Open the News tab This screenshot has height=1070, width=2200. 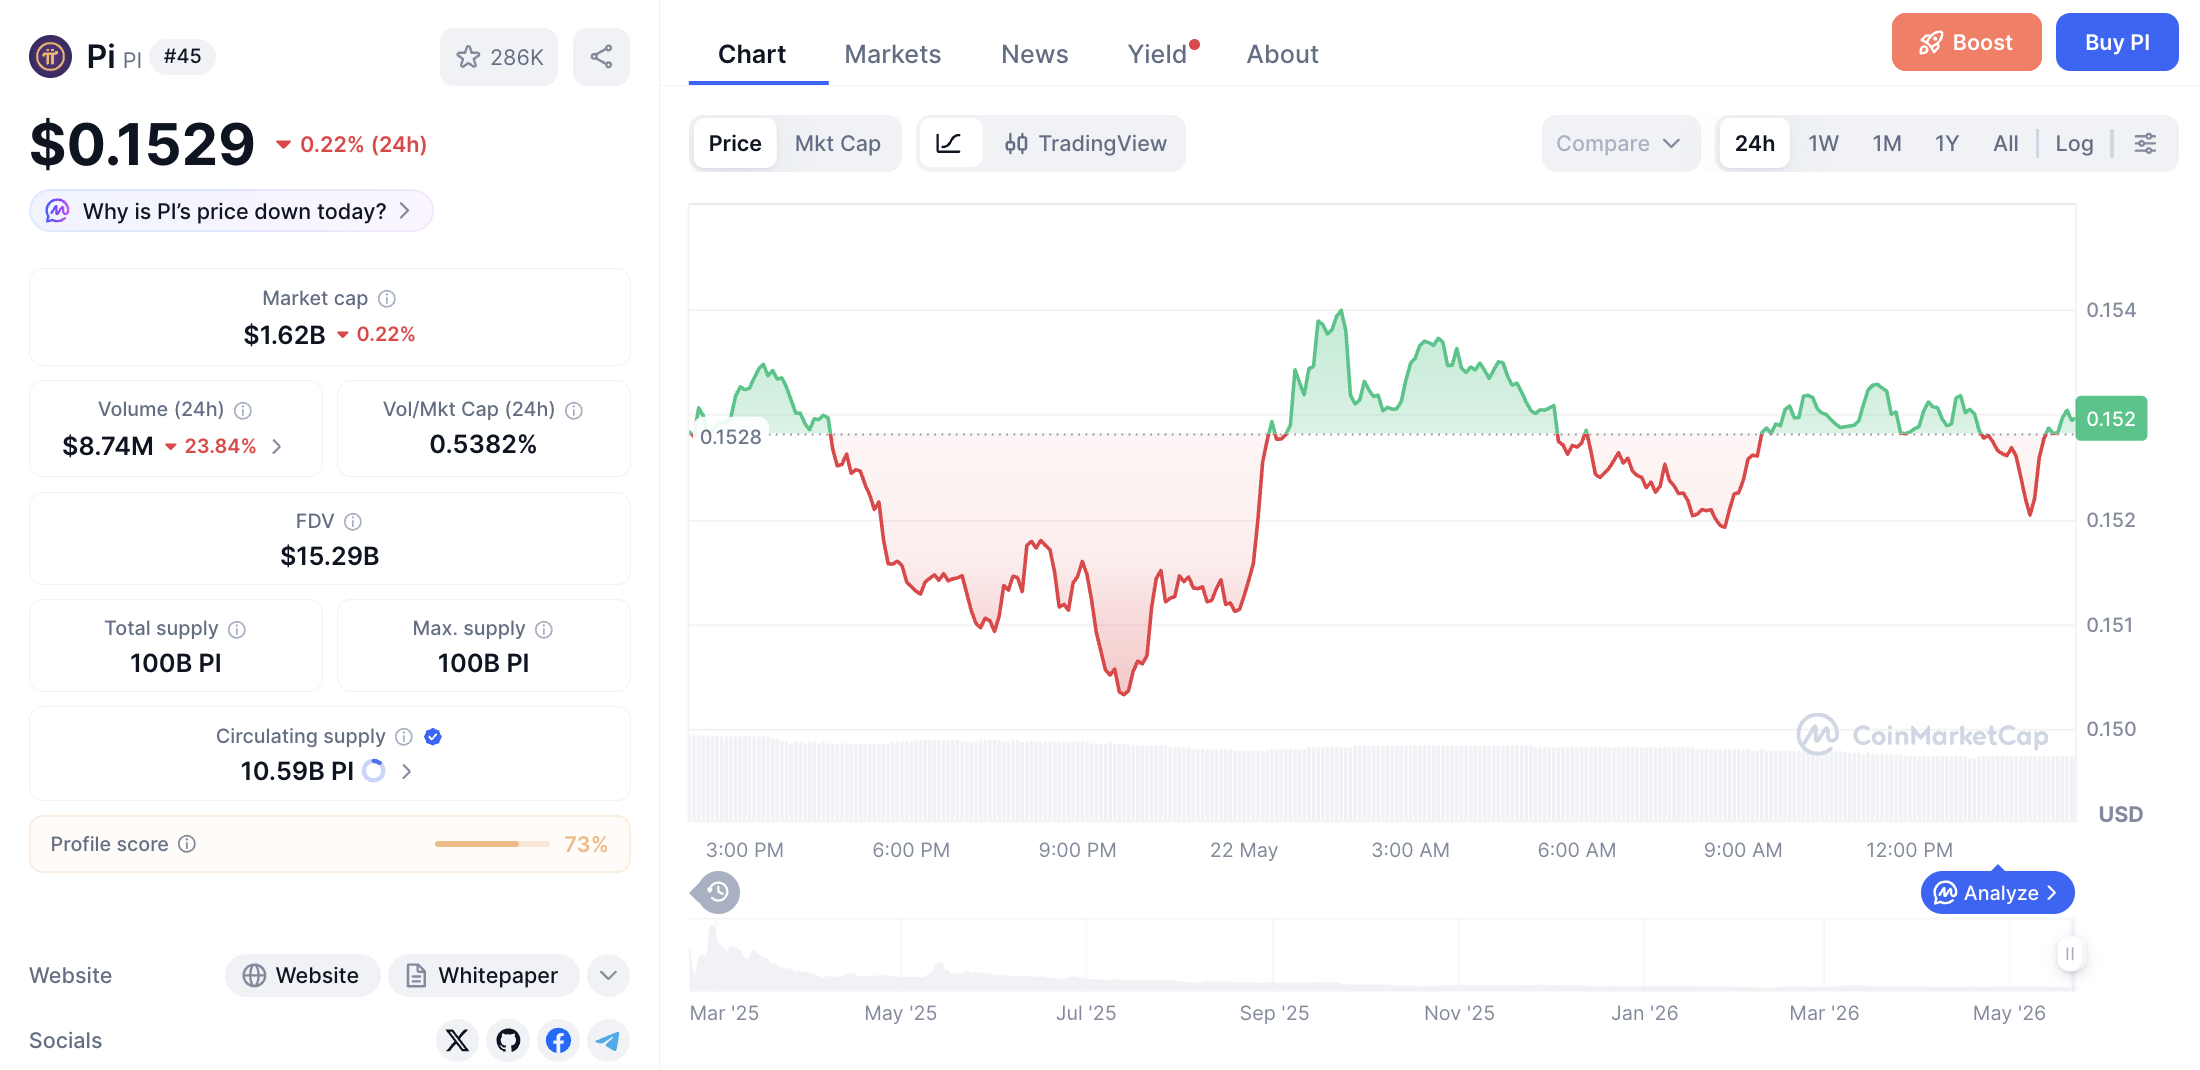[x=1035, y=54]
